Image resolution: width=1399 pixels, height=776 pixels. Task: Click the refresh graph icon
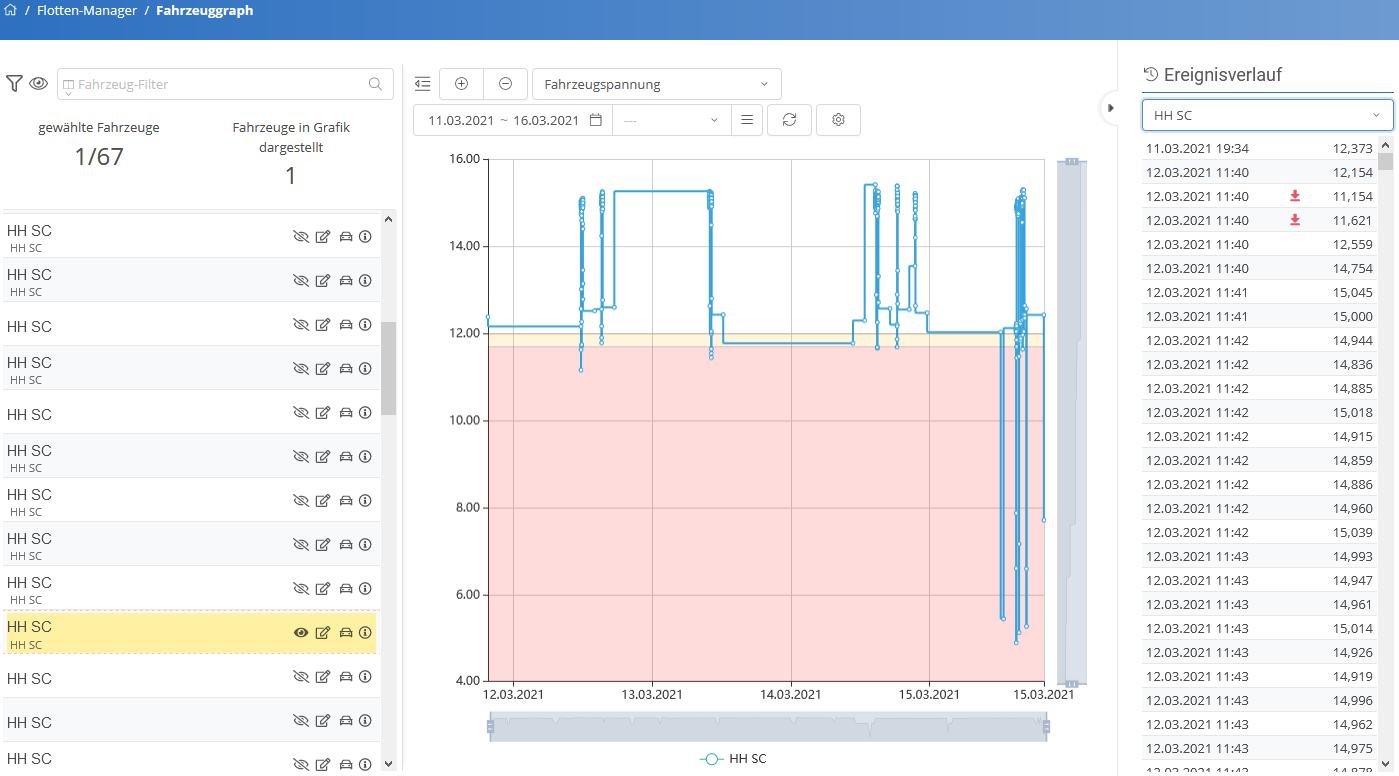[x=789, y=120]
